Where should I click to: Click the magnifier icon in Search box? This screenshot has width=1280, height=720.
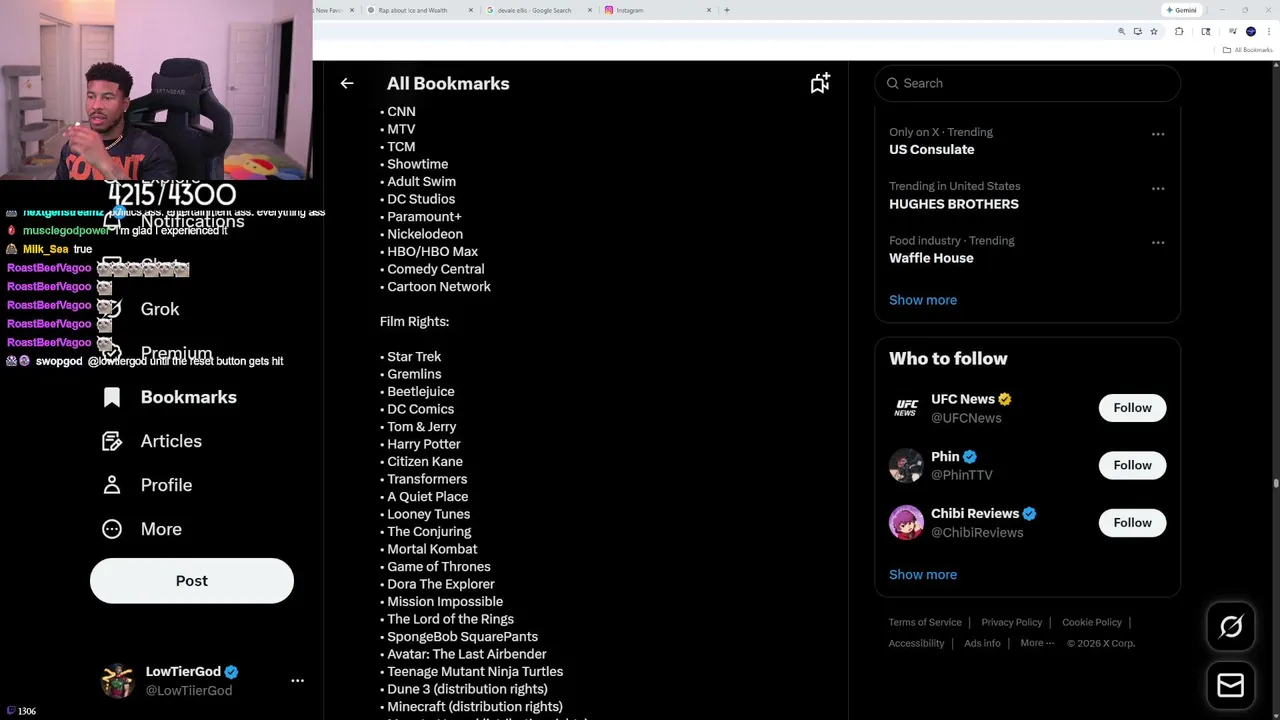pos(893,83)
